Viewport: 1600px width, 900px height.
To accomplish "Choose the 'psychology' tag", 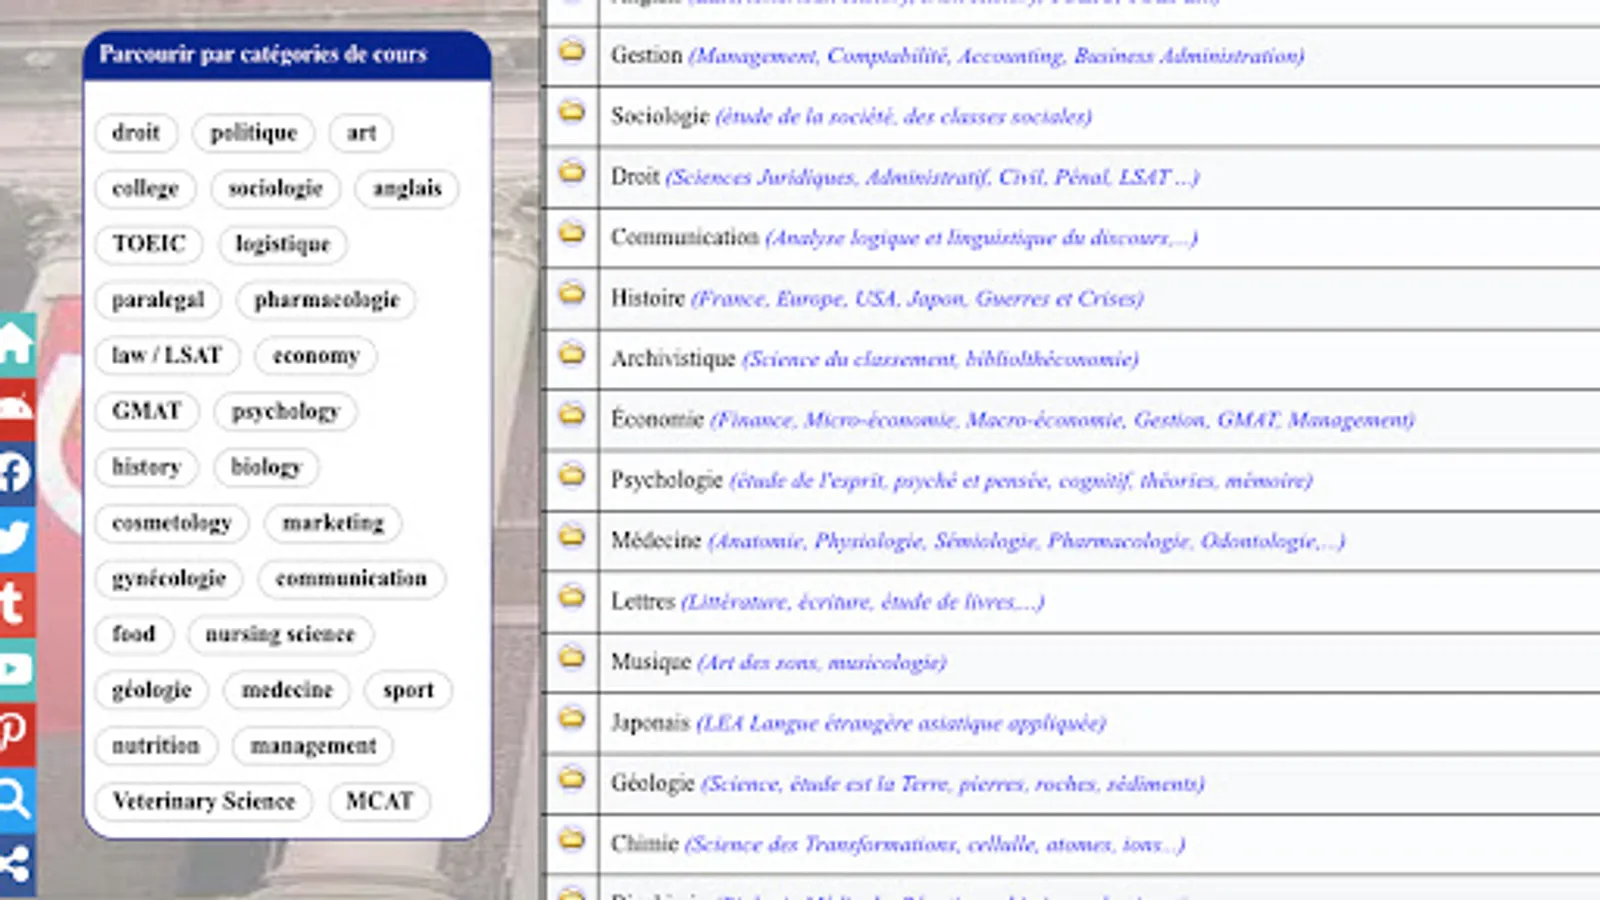I will tap(286, 411).
